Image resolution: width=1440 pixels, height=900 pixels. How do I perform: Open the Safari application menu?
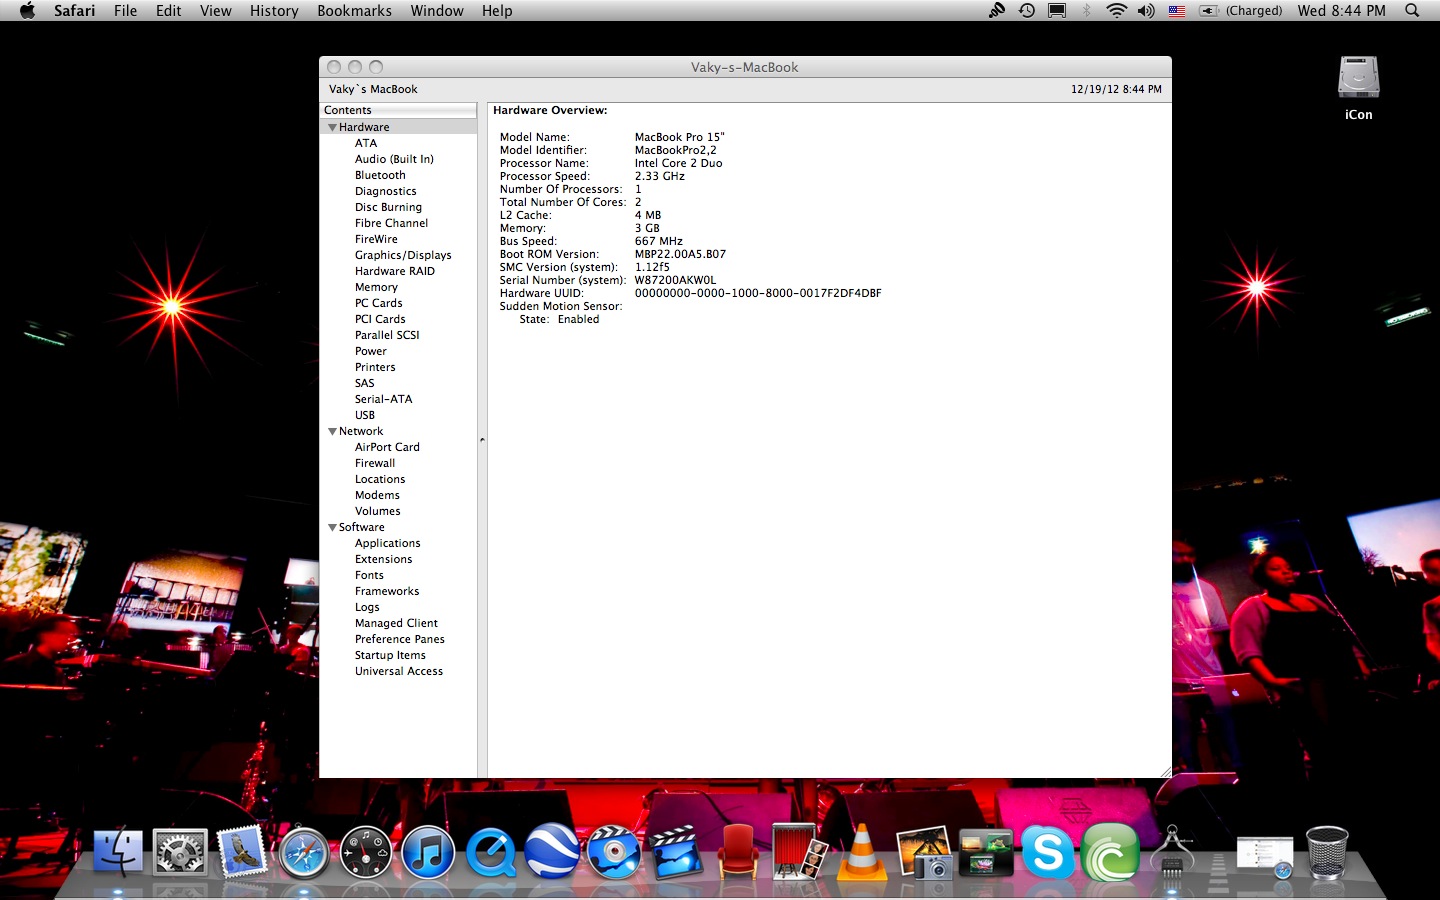pyautogui.click(x=75, y=11)
